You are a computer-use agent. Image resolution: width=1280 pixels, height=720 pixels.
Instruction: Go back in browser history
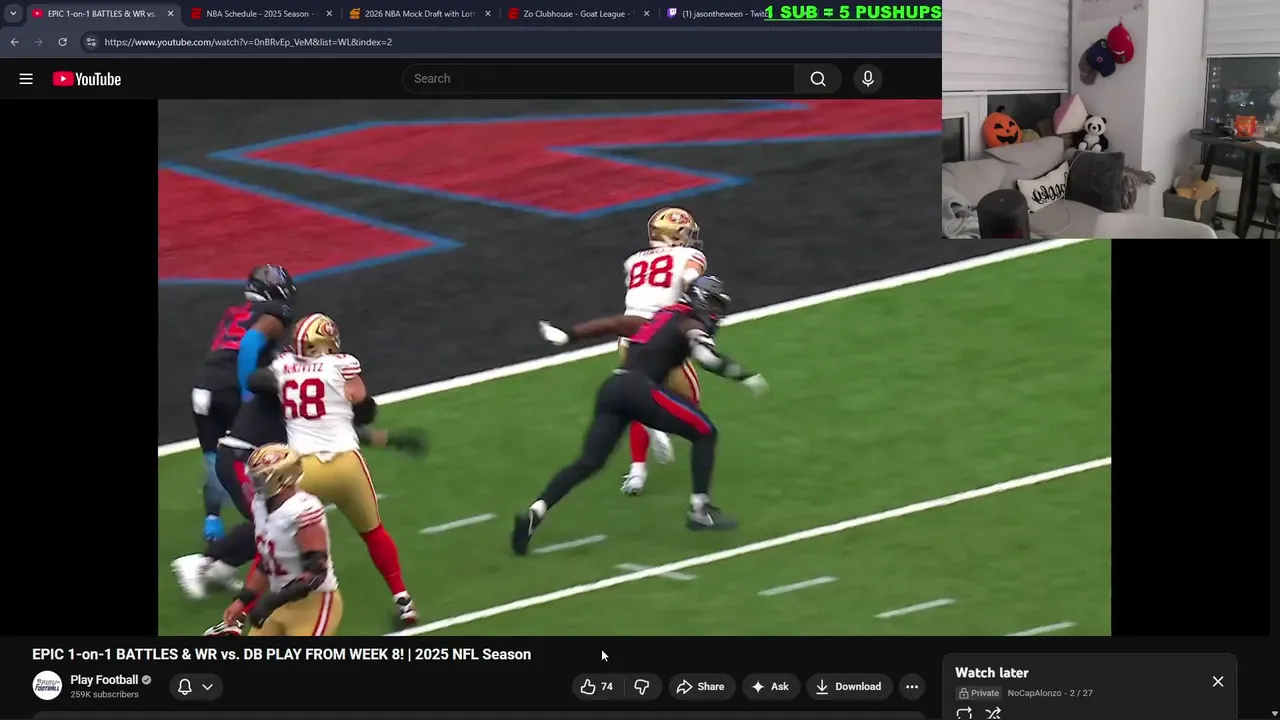click(15, 42)
